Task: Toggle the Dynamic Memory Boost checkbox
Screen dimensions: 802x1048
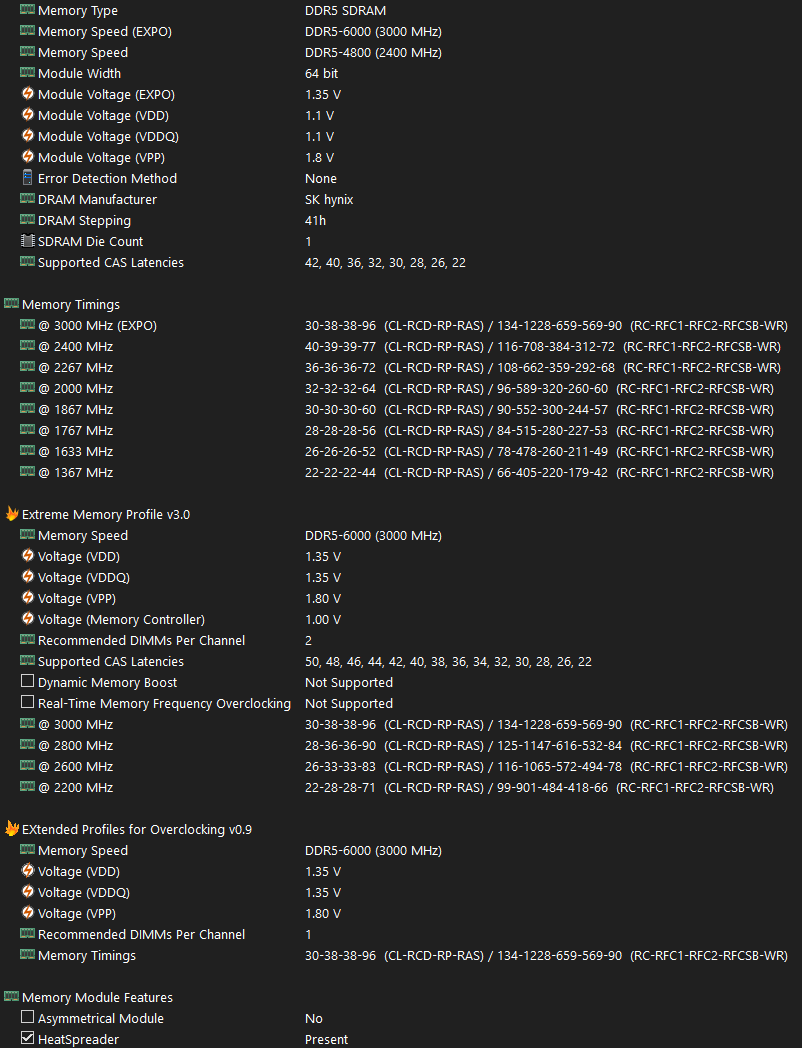Action: (x=27, y=682)
